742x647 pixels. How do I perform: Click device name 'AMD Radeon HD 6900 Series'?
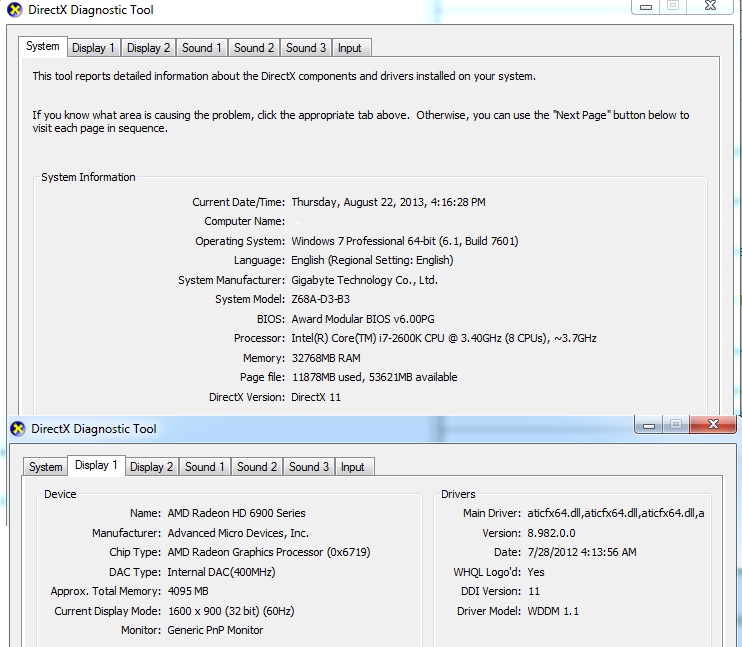pos(236,513)
